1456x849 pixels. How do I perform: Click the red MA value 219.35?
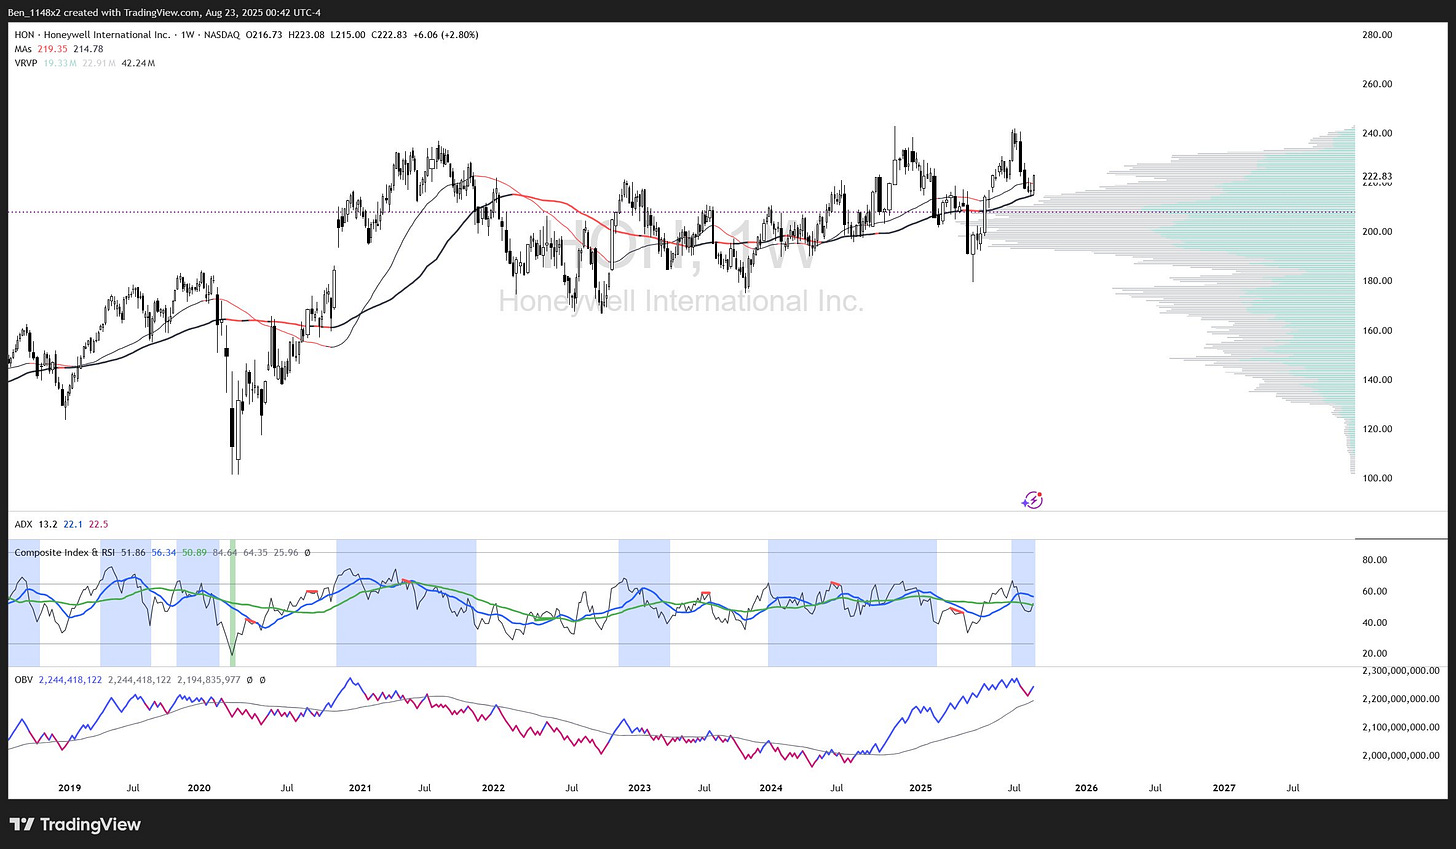(x=53, y=49)
